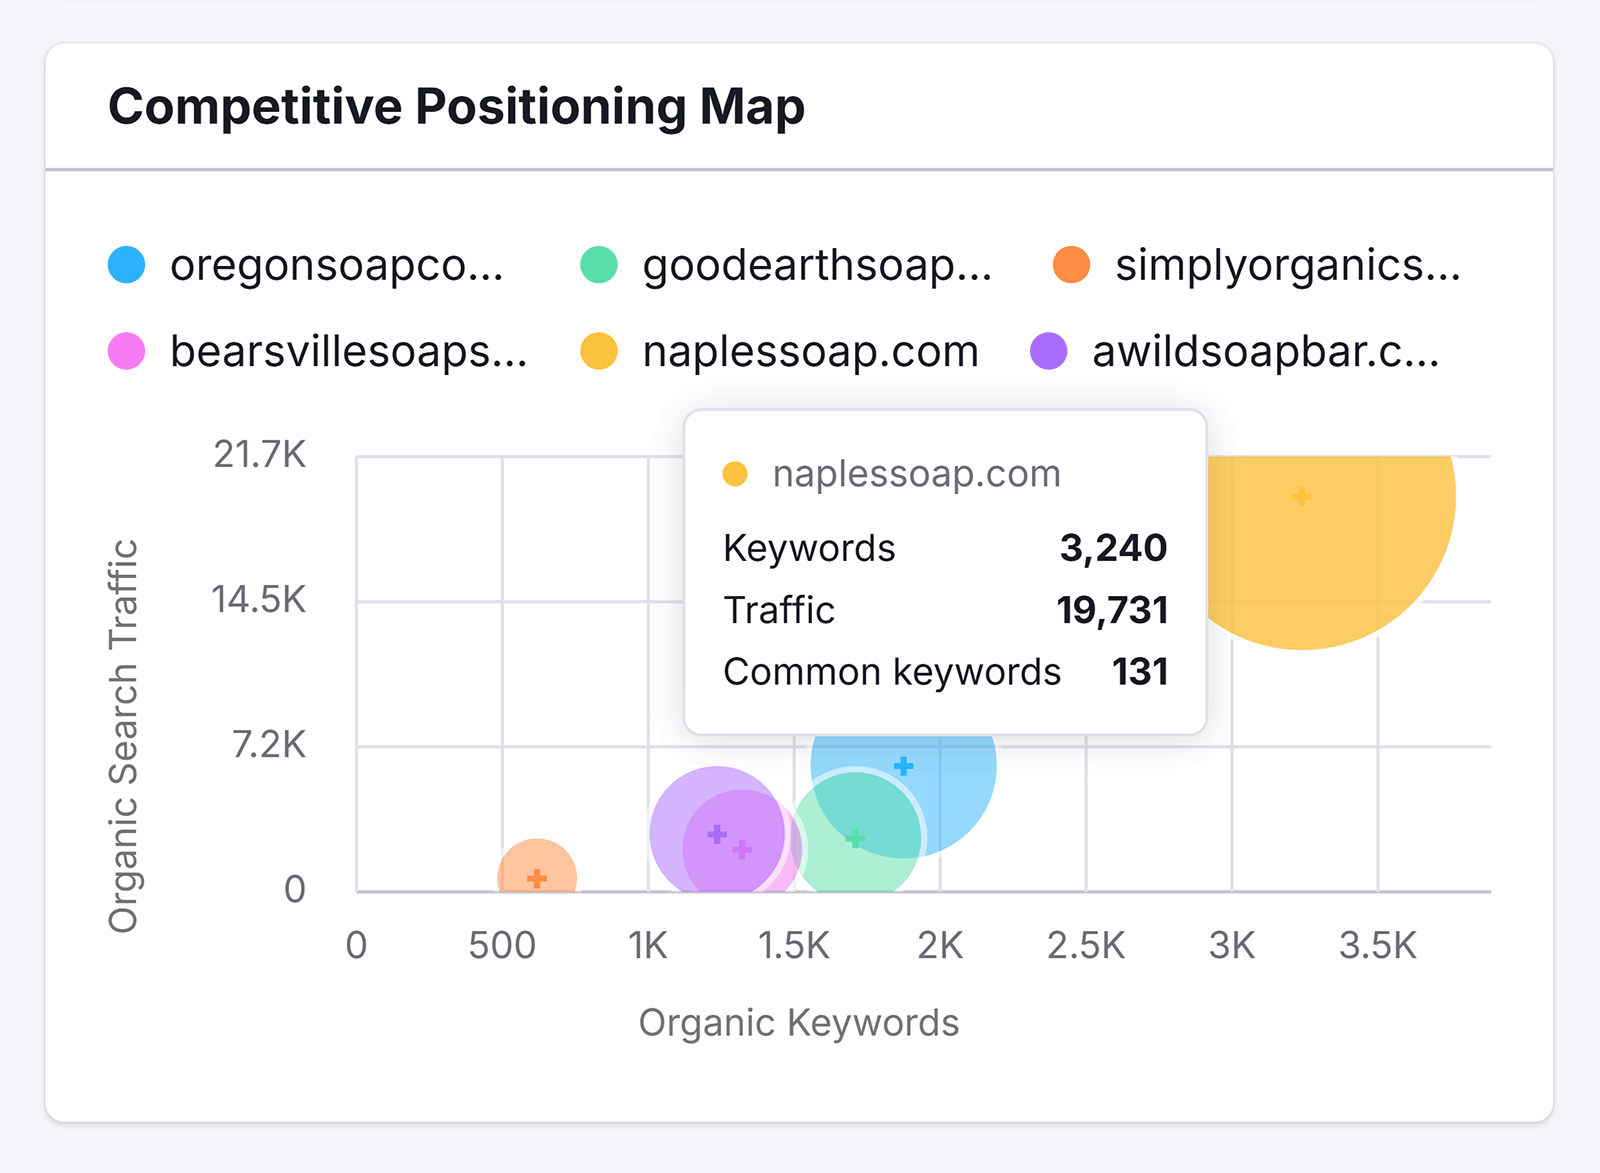This screenshot has height=1173, width=1600.
Task: Click the pink plus marker for bearsvillesoaps
Action: point(742,849)
